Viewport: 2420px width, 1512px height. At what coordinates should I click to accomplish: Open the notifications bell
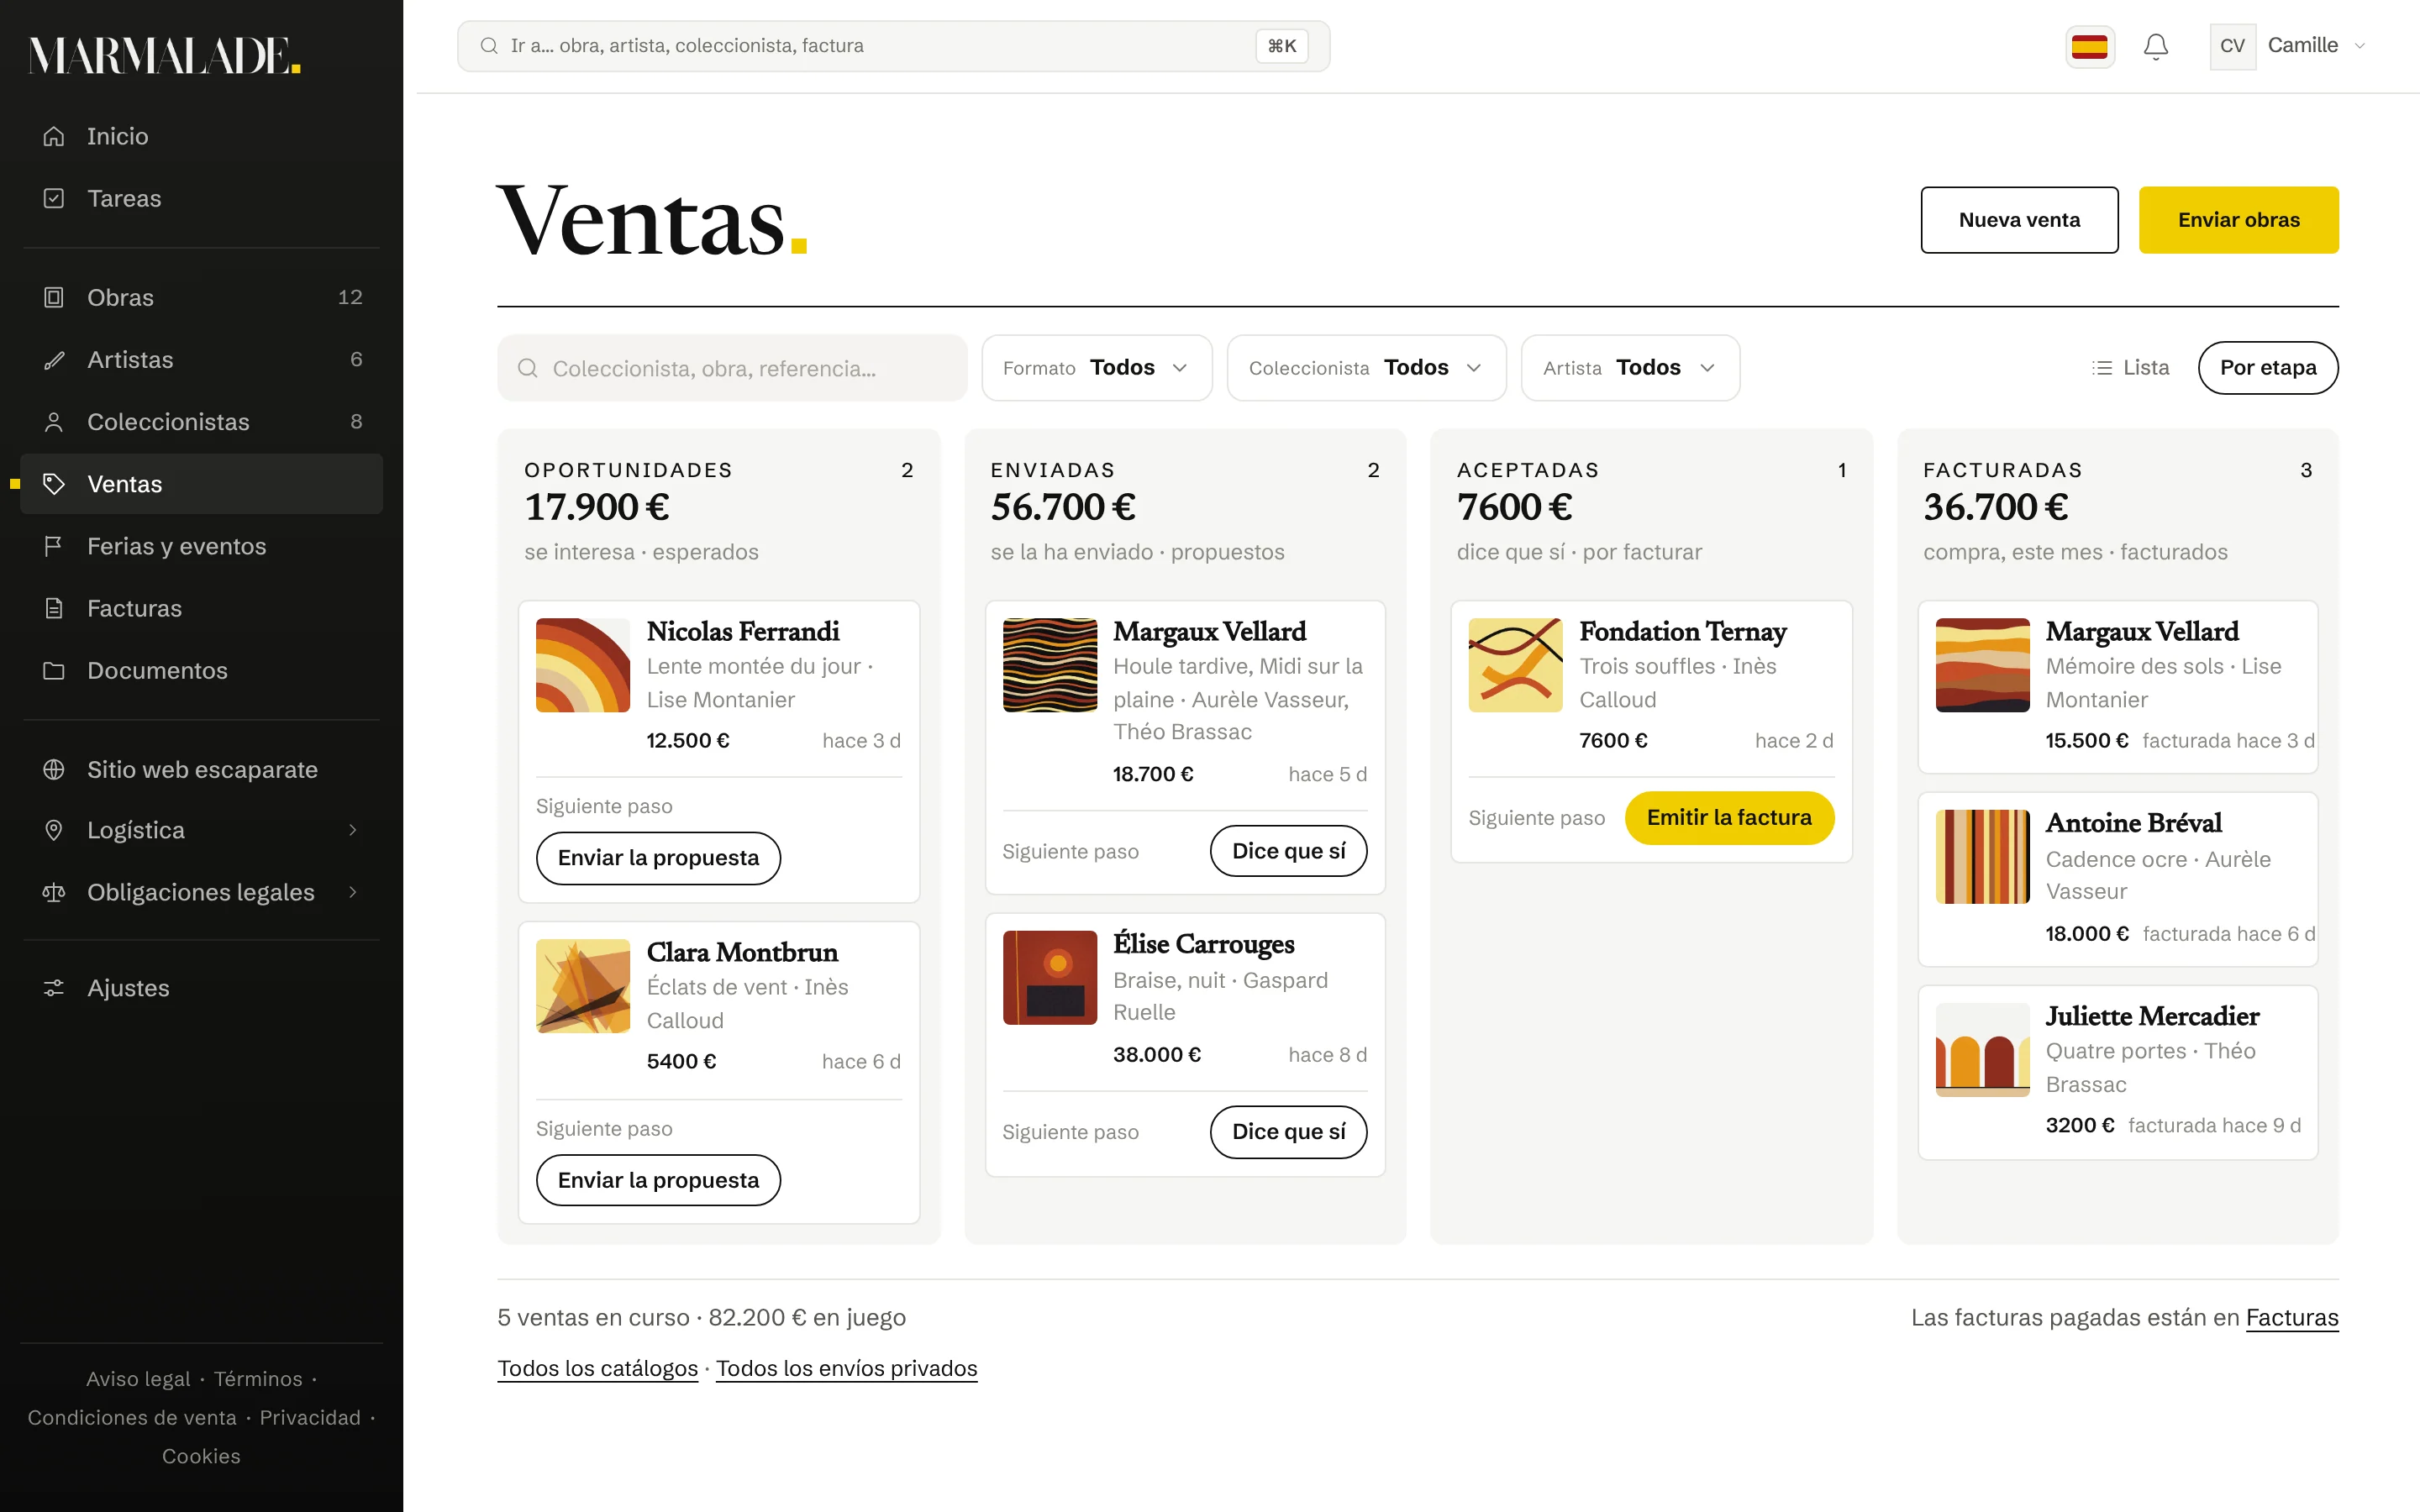pyautogui.click(x=2155, y=46)
